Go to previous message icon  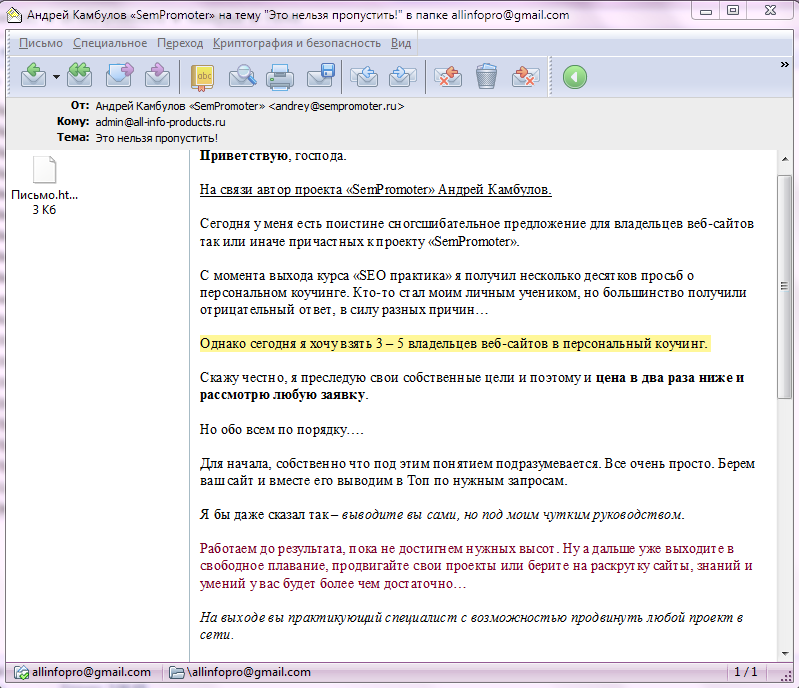(x=364, y=76)
